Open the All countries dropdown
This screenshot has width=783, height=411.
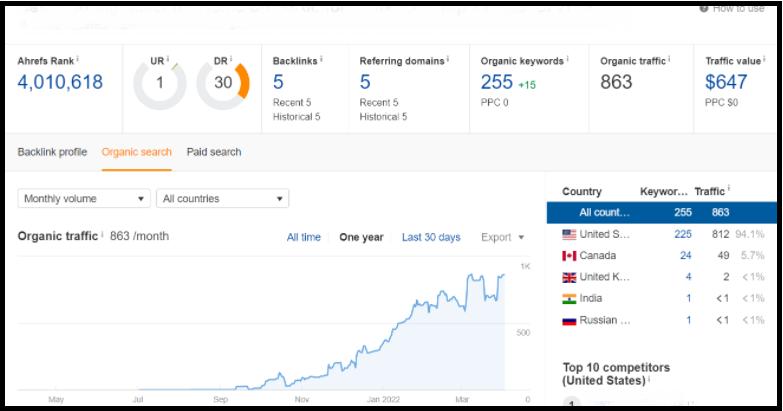point(222,198)
